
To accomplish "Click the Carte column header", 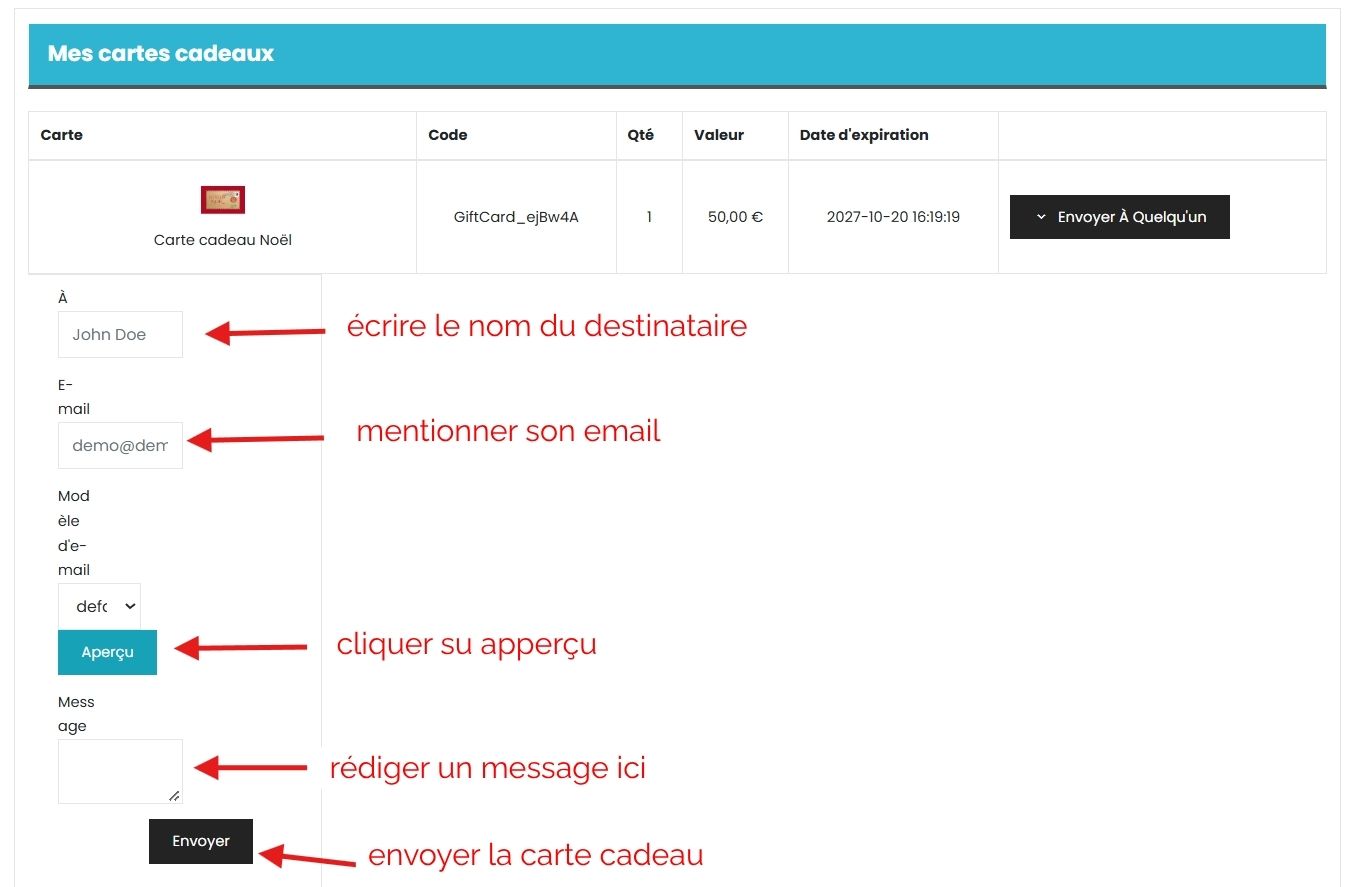I will [x=62, y=135].
